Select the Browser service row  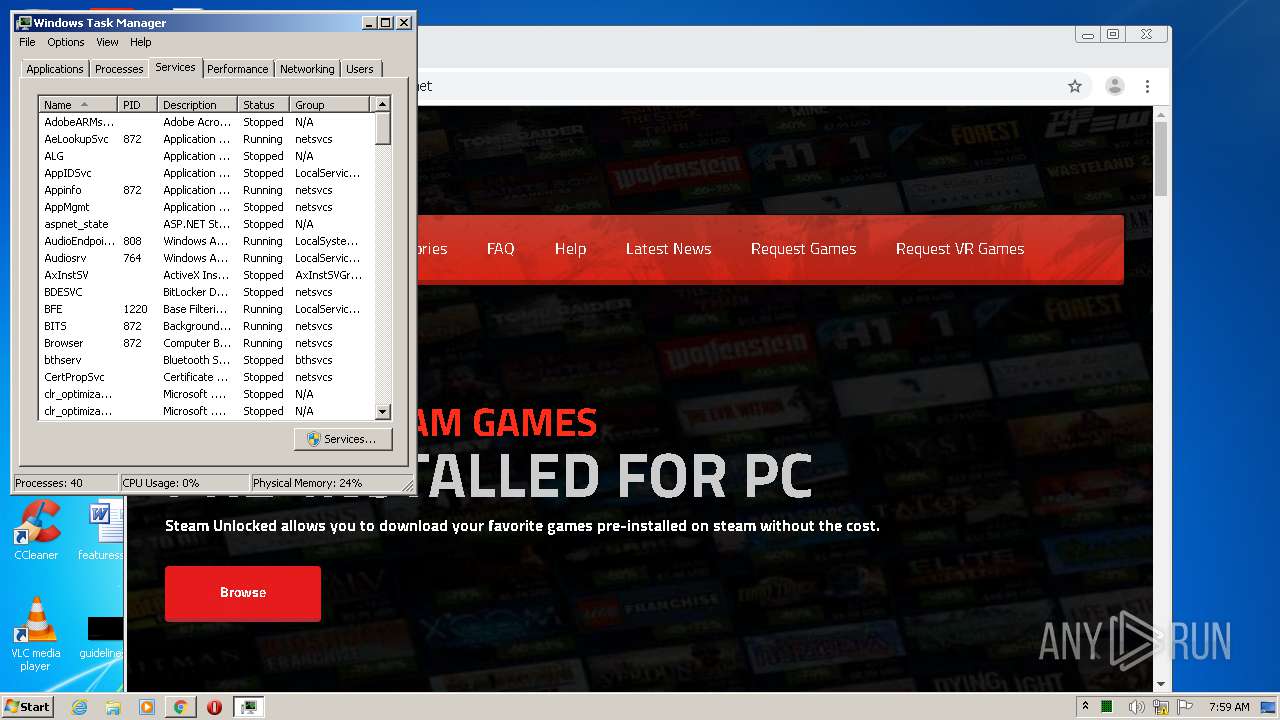[x=206, y=343]
